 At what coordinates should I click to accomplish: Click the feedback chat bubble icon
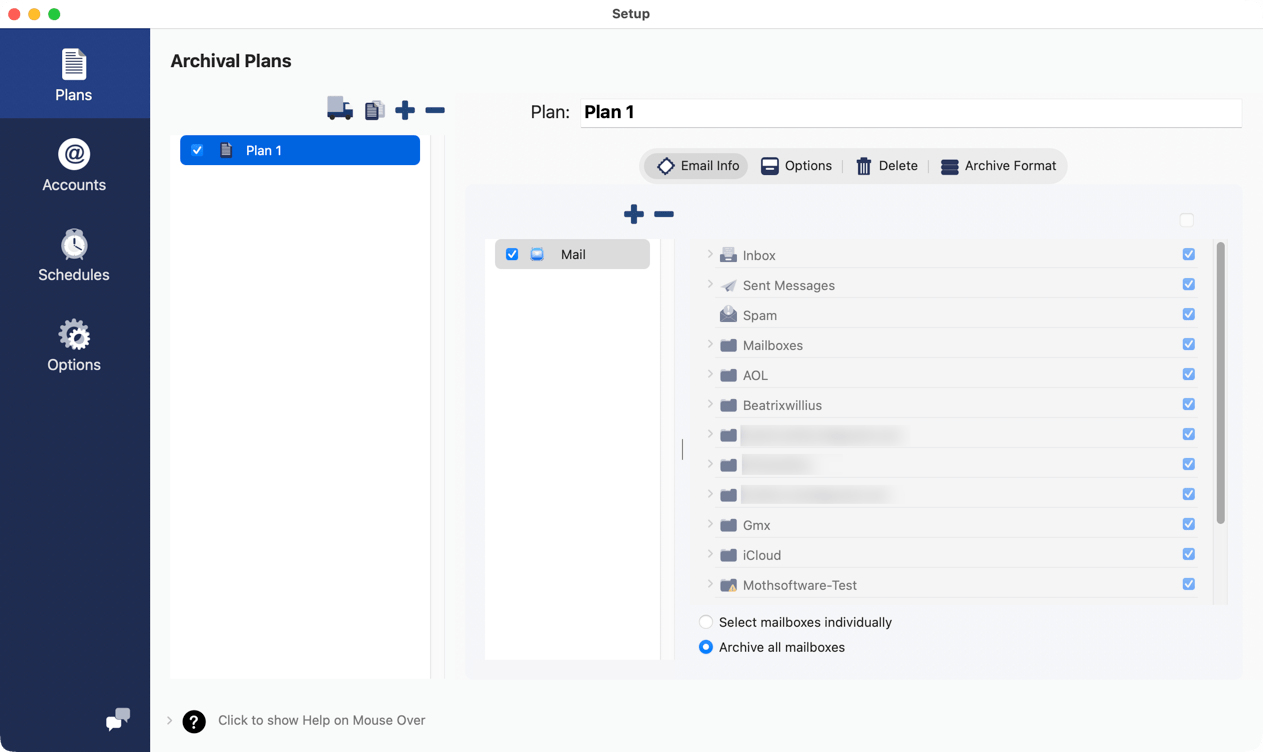tap(118, 719)
